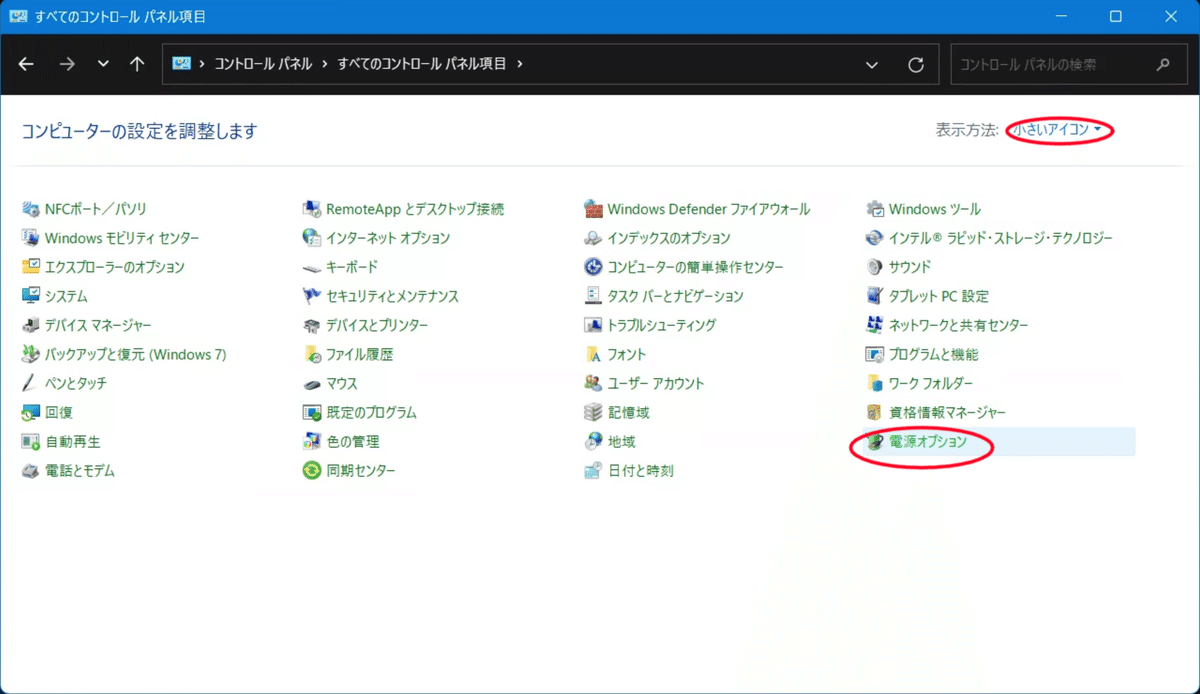Viewport: 1200px width, 694px height.
Task: Open the RemoteApp とデスクトップ接続 icon
Action: 311,209
